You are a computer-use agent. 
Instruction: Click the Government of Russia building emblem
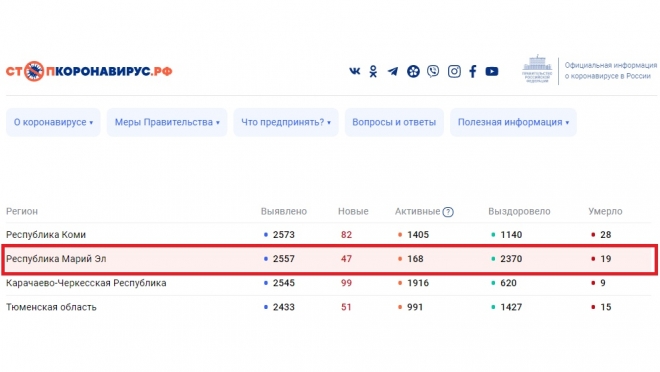pos(537,69)
